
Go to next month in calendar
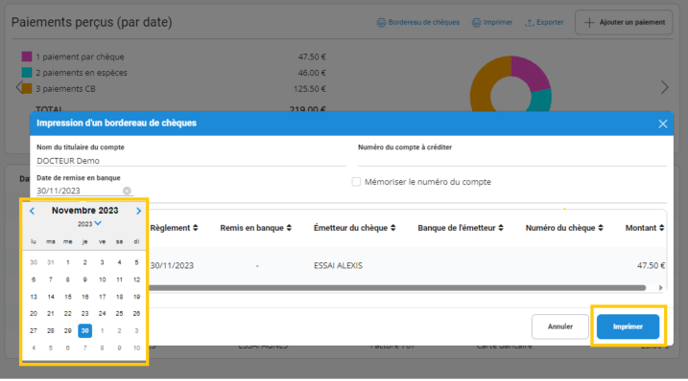click(x=139, y=211)
